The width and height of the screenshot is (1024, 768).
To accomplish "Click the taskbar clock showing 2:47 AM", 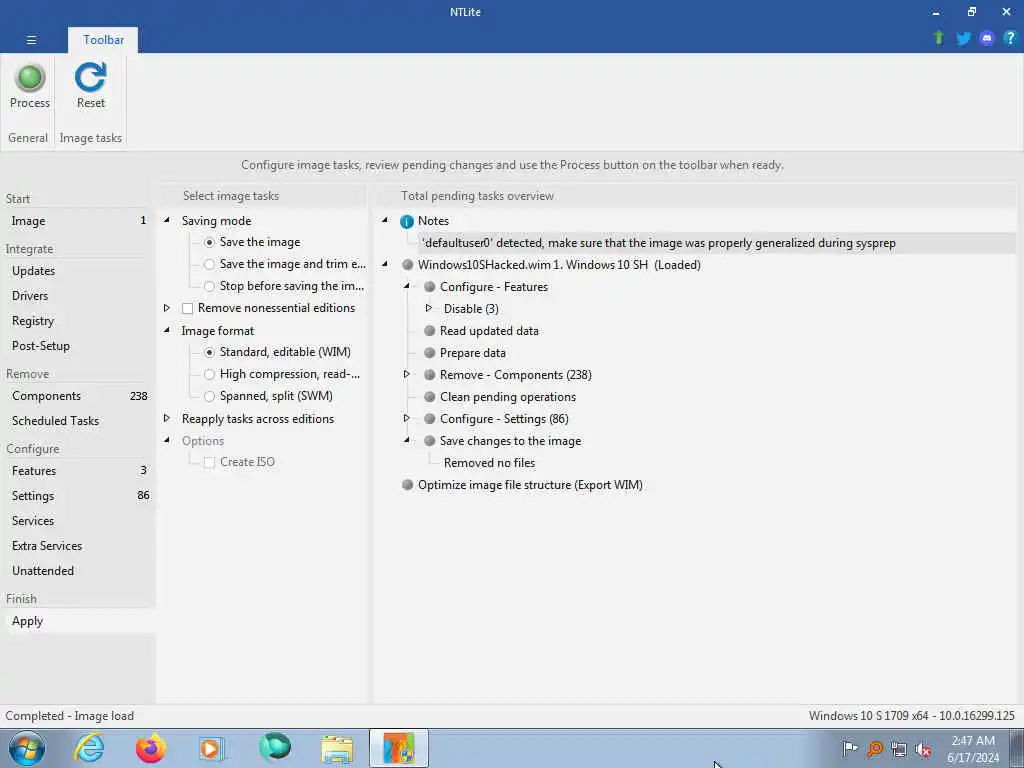I will pyautogui.click(x=973, y=749).
